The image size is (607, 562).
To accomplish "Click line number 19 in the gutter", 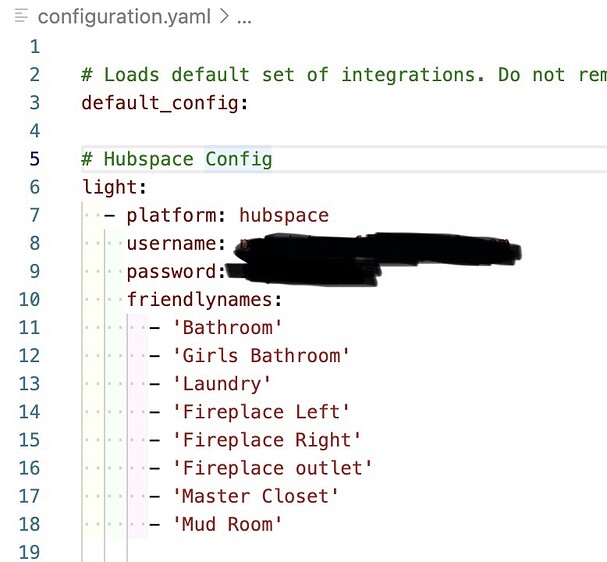I will click(x=29, y=551).
